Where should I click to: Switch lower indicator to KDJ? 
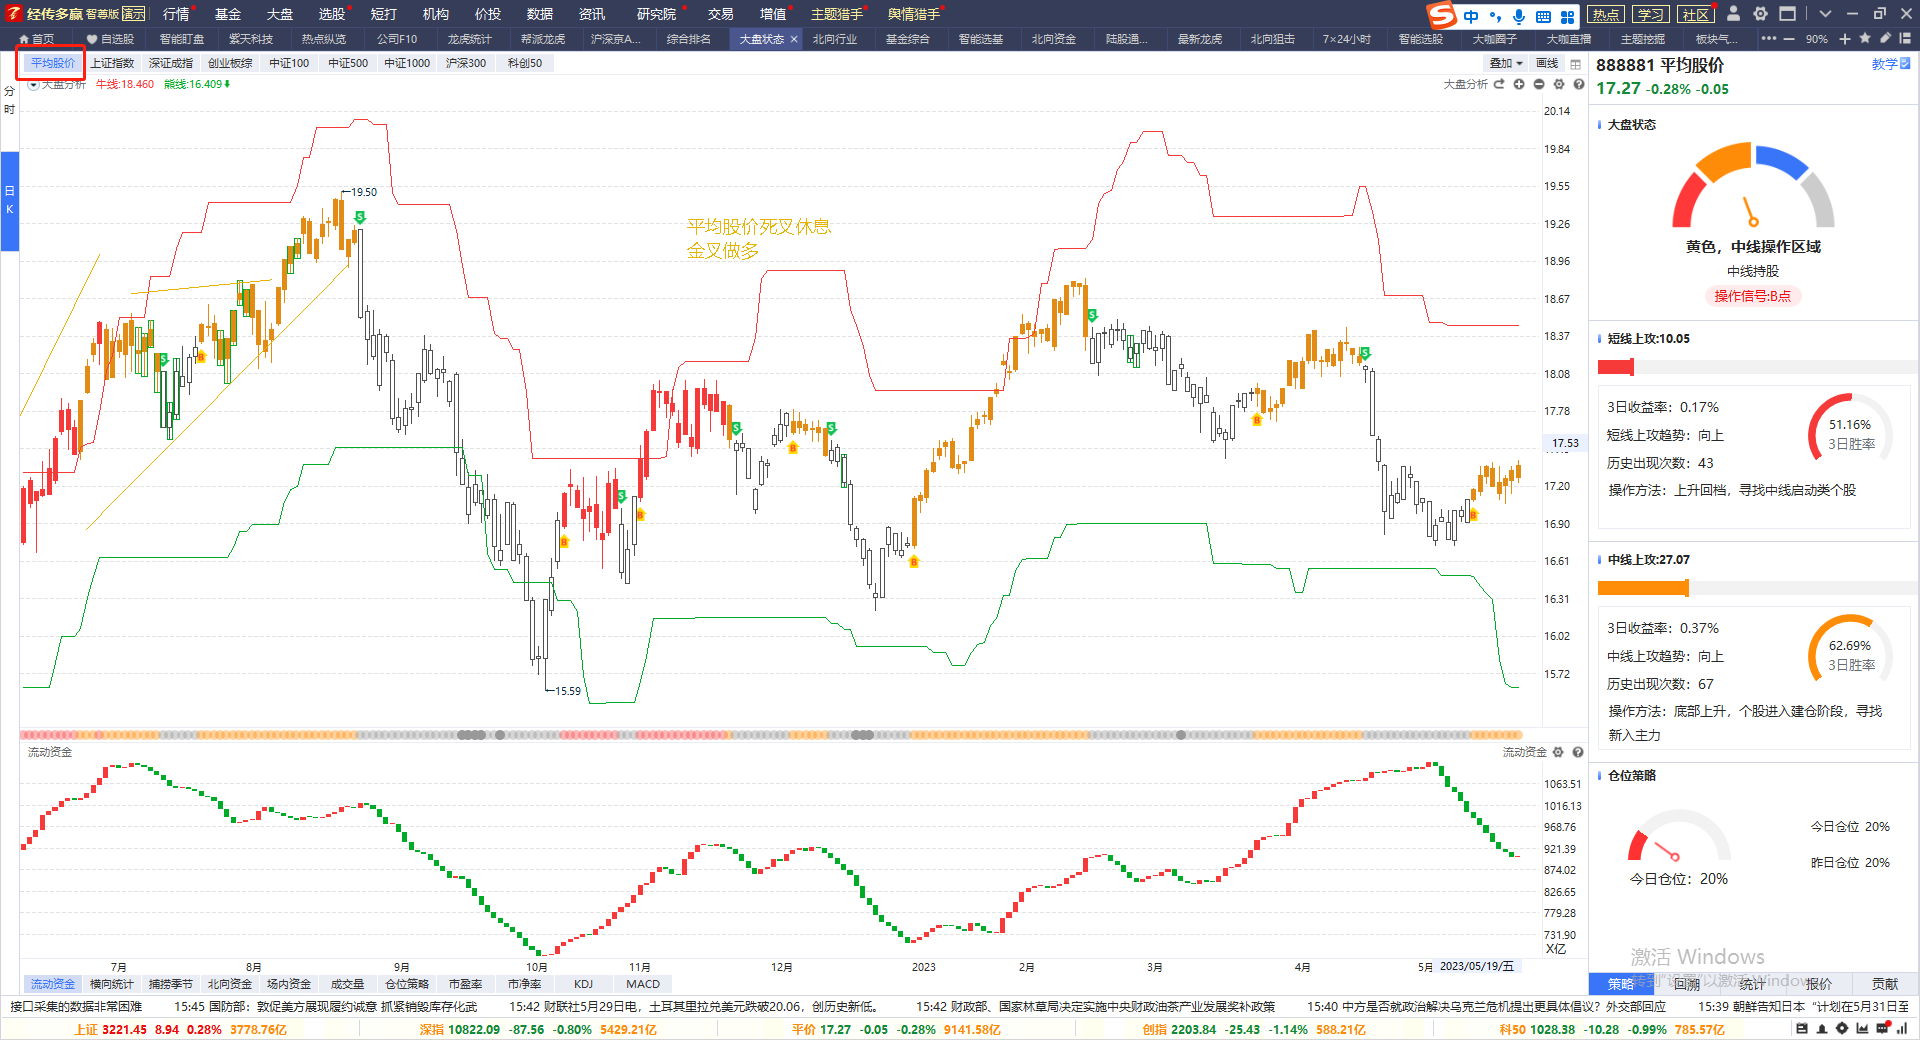click(x=583, y=984)
